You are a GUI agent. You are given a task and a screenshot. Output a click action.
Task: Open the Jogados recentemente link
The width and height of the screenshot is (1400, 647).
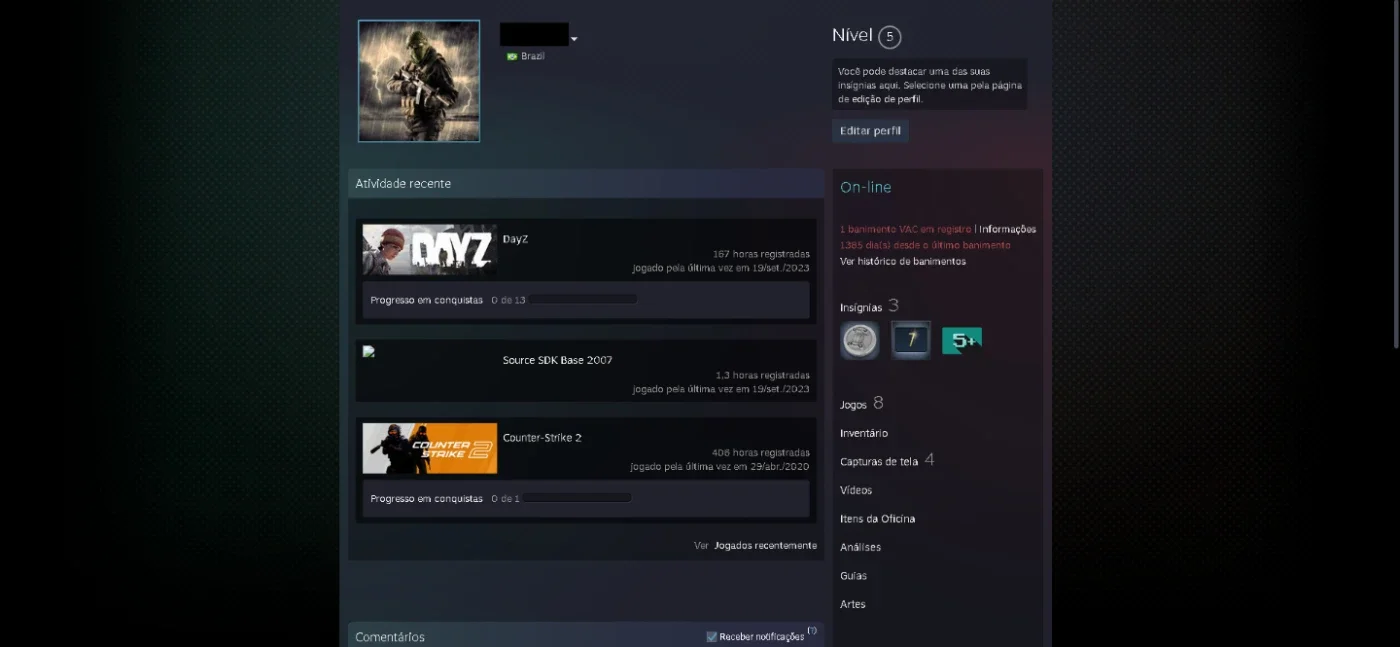tap(765, 546)
